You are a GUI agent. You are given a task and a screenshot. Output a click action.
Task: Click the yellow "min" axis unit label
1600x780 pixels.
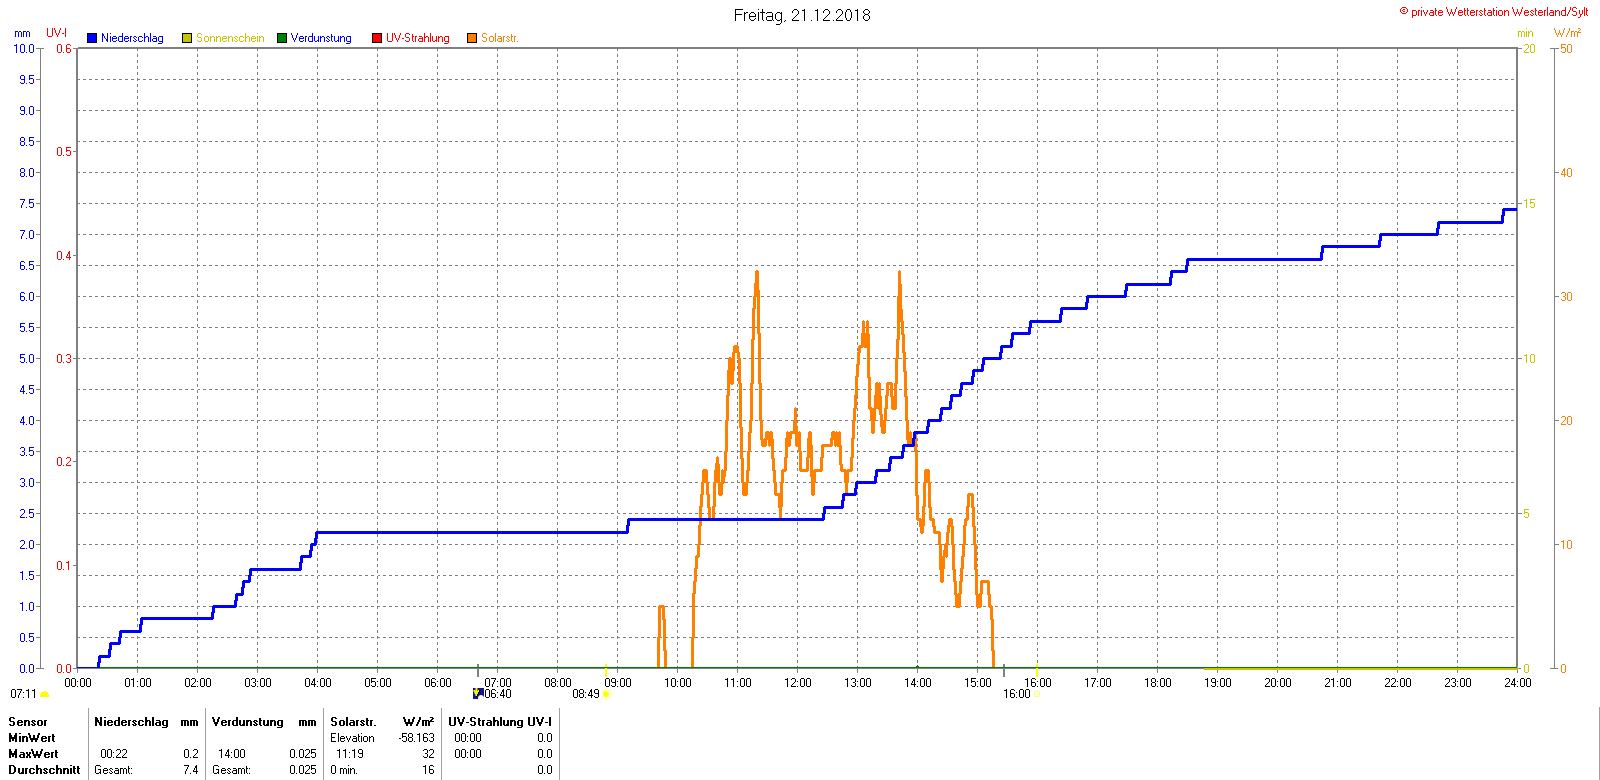[1525, 33]
